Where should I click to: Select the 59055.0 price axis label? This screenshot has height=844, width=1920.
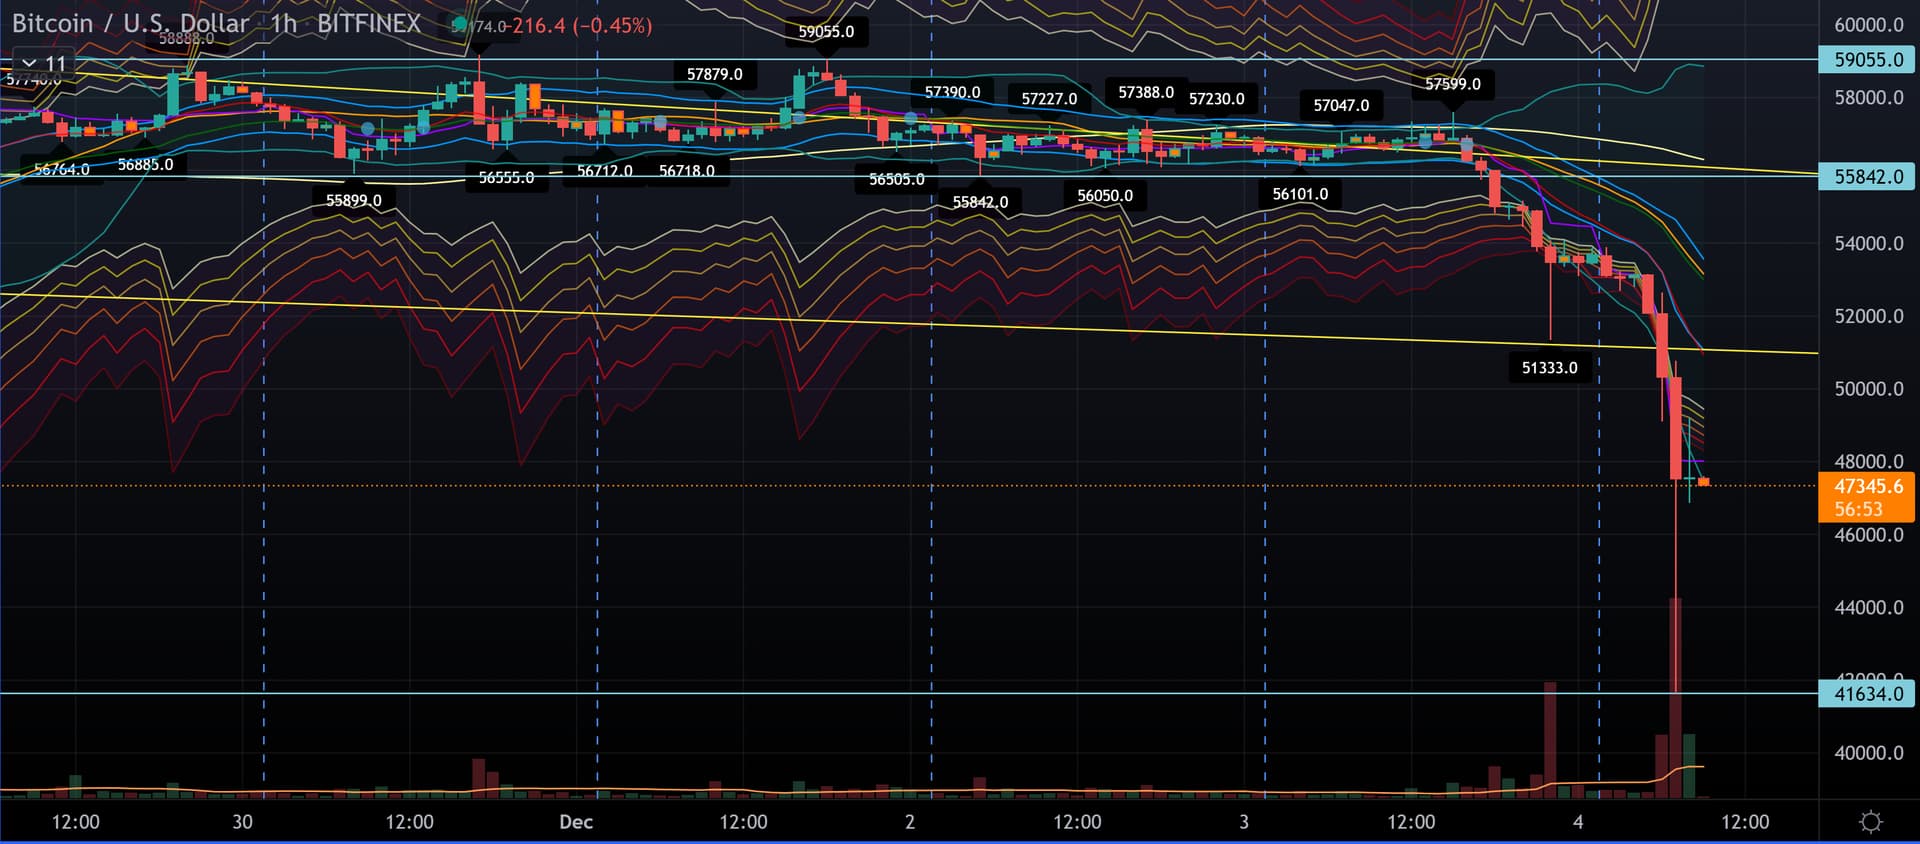pyautogui.click(x=1867, y=60)
